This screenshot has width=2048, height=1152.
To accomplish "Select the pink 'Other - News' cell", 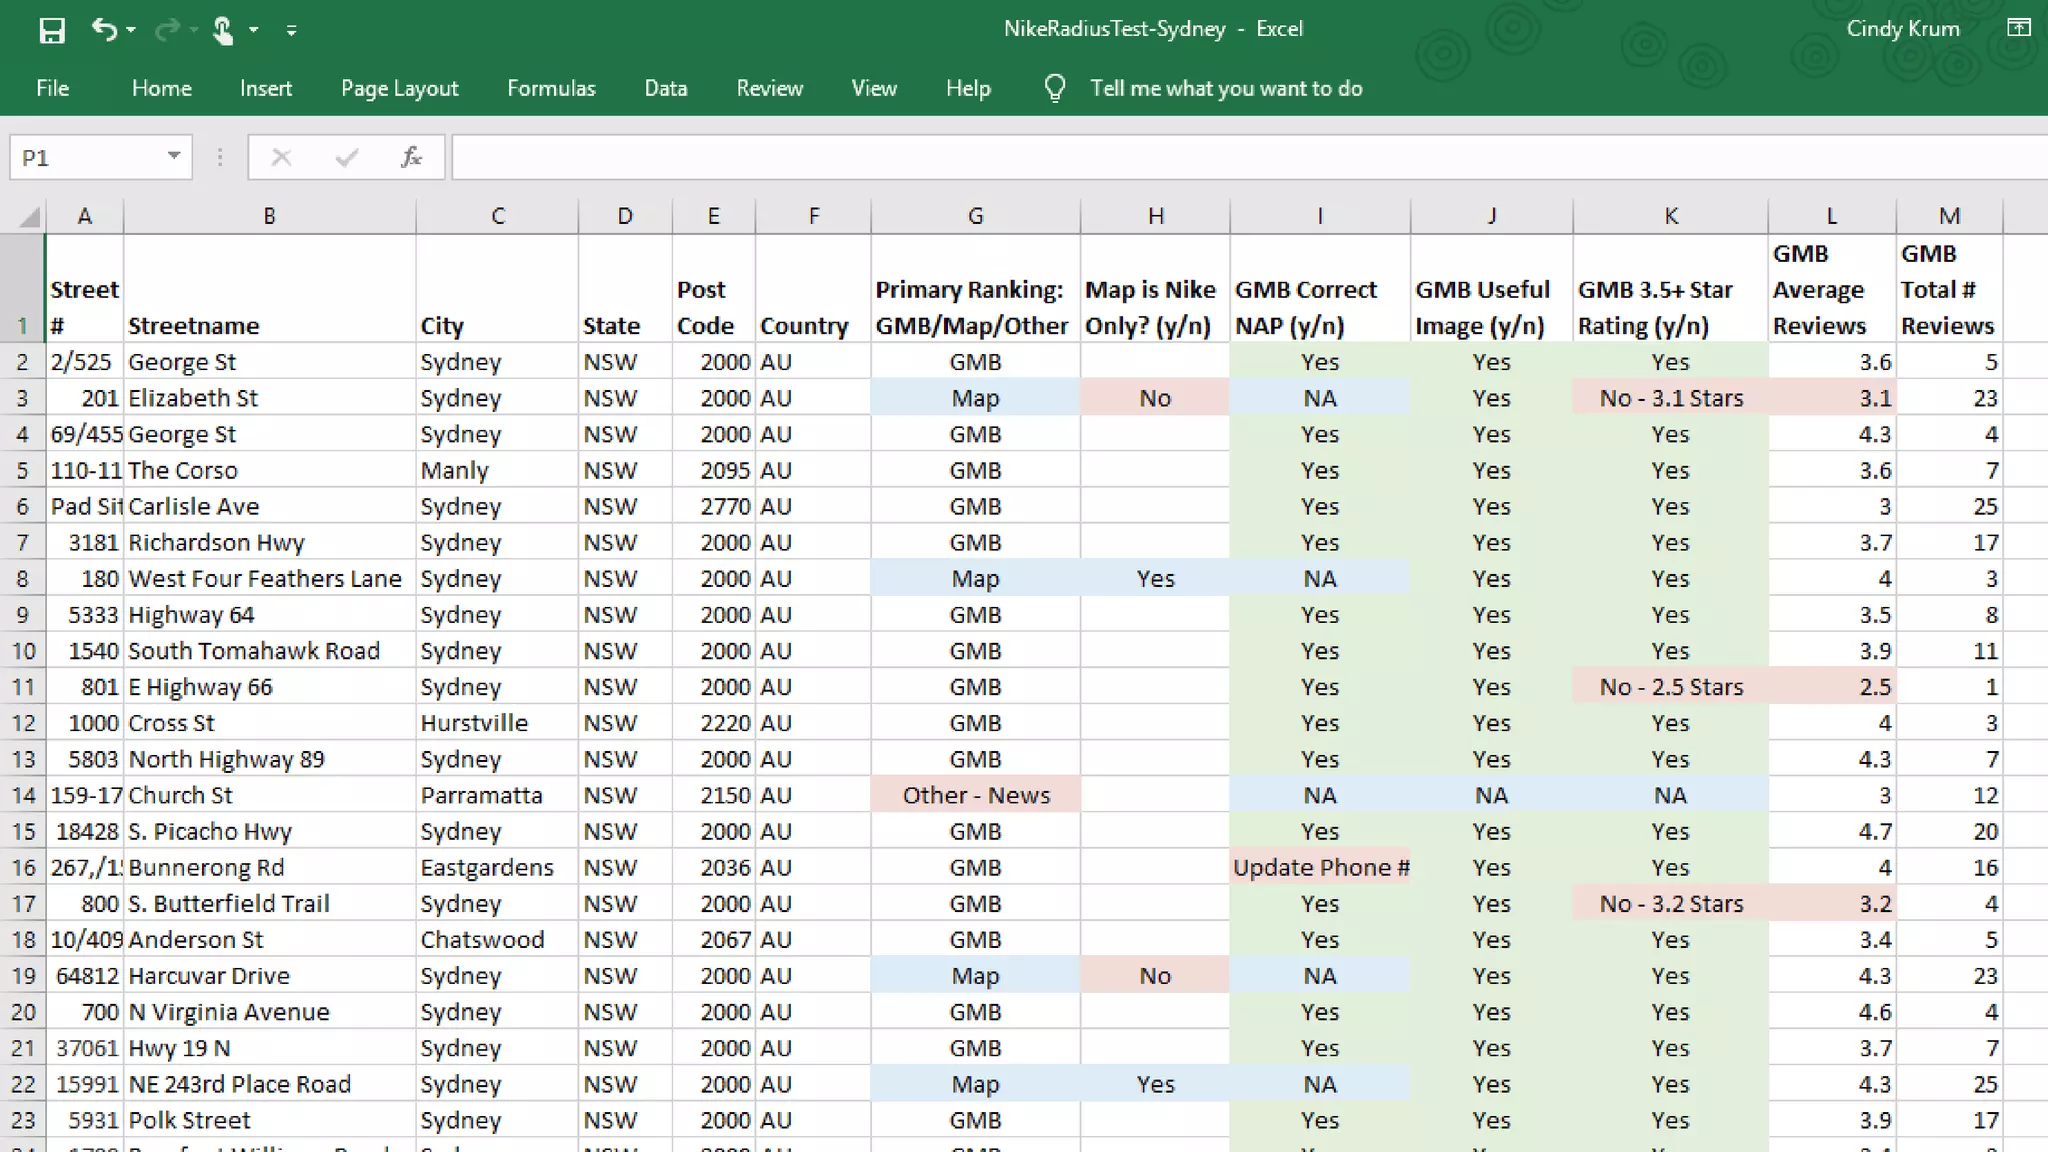I will pyautogui.click(x=975, y=795).
